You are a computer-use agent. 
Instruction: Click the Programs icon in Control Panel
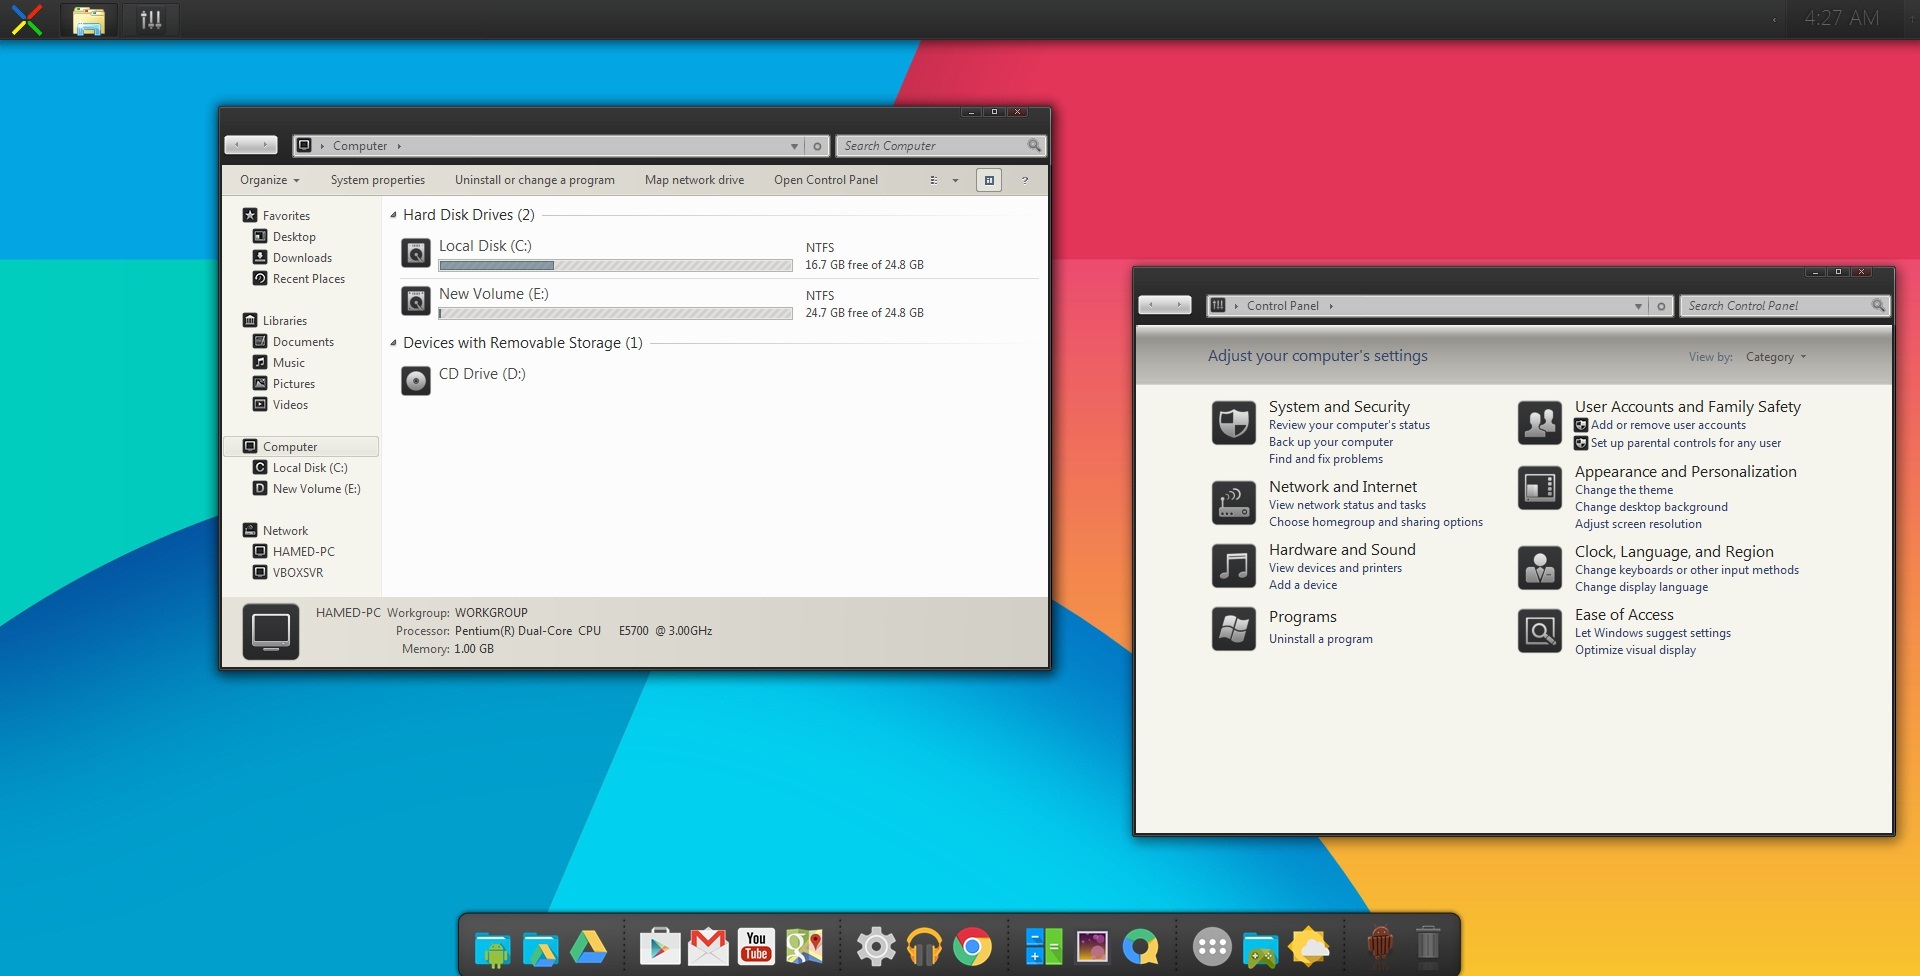1233,630
